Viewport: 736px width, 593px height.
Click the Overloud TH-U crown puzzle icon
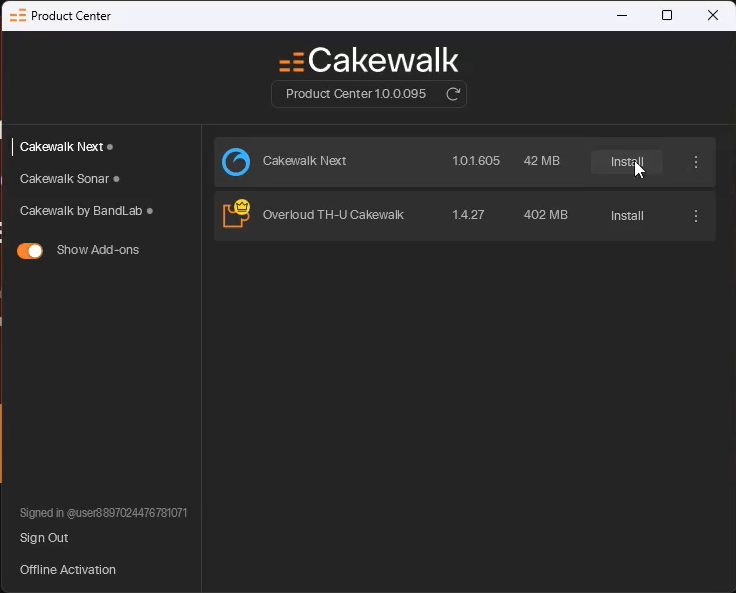click(x=236, y=214)
